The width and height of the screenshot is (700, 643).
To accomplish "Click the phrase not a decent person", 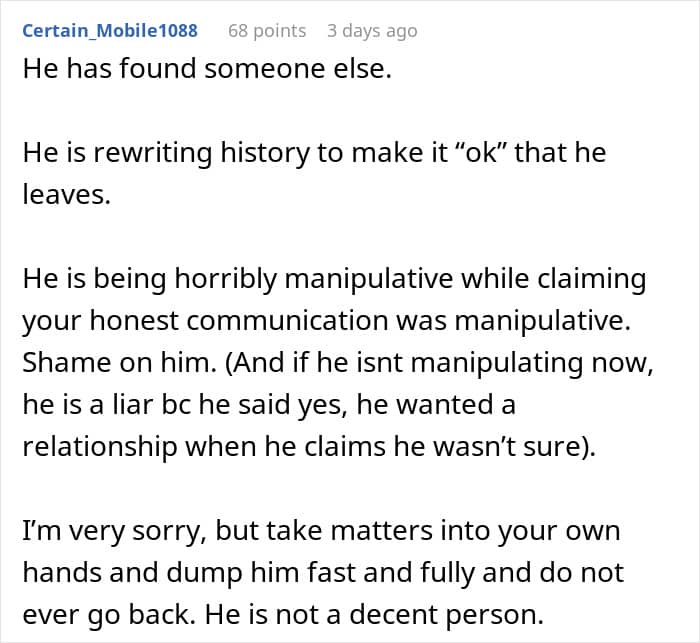I will click(x=409, y=614).
